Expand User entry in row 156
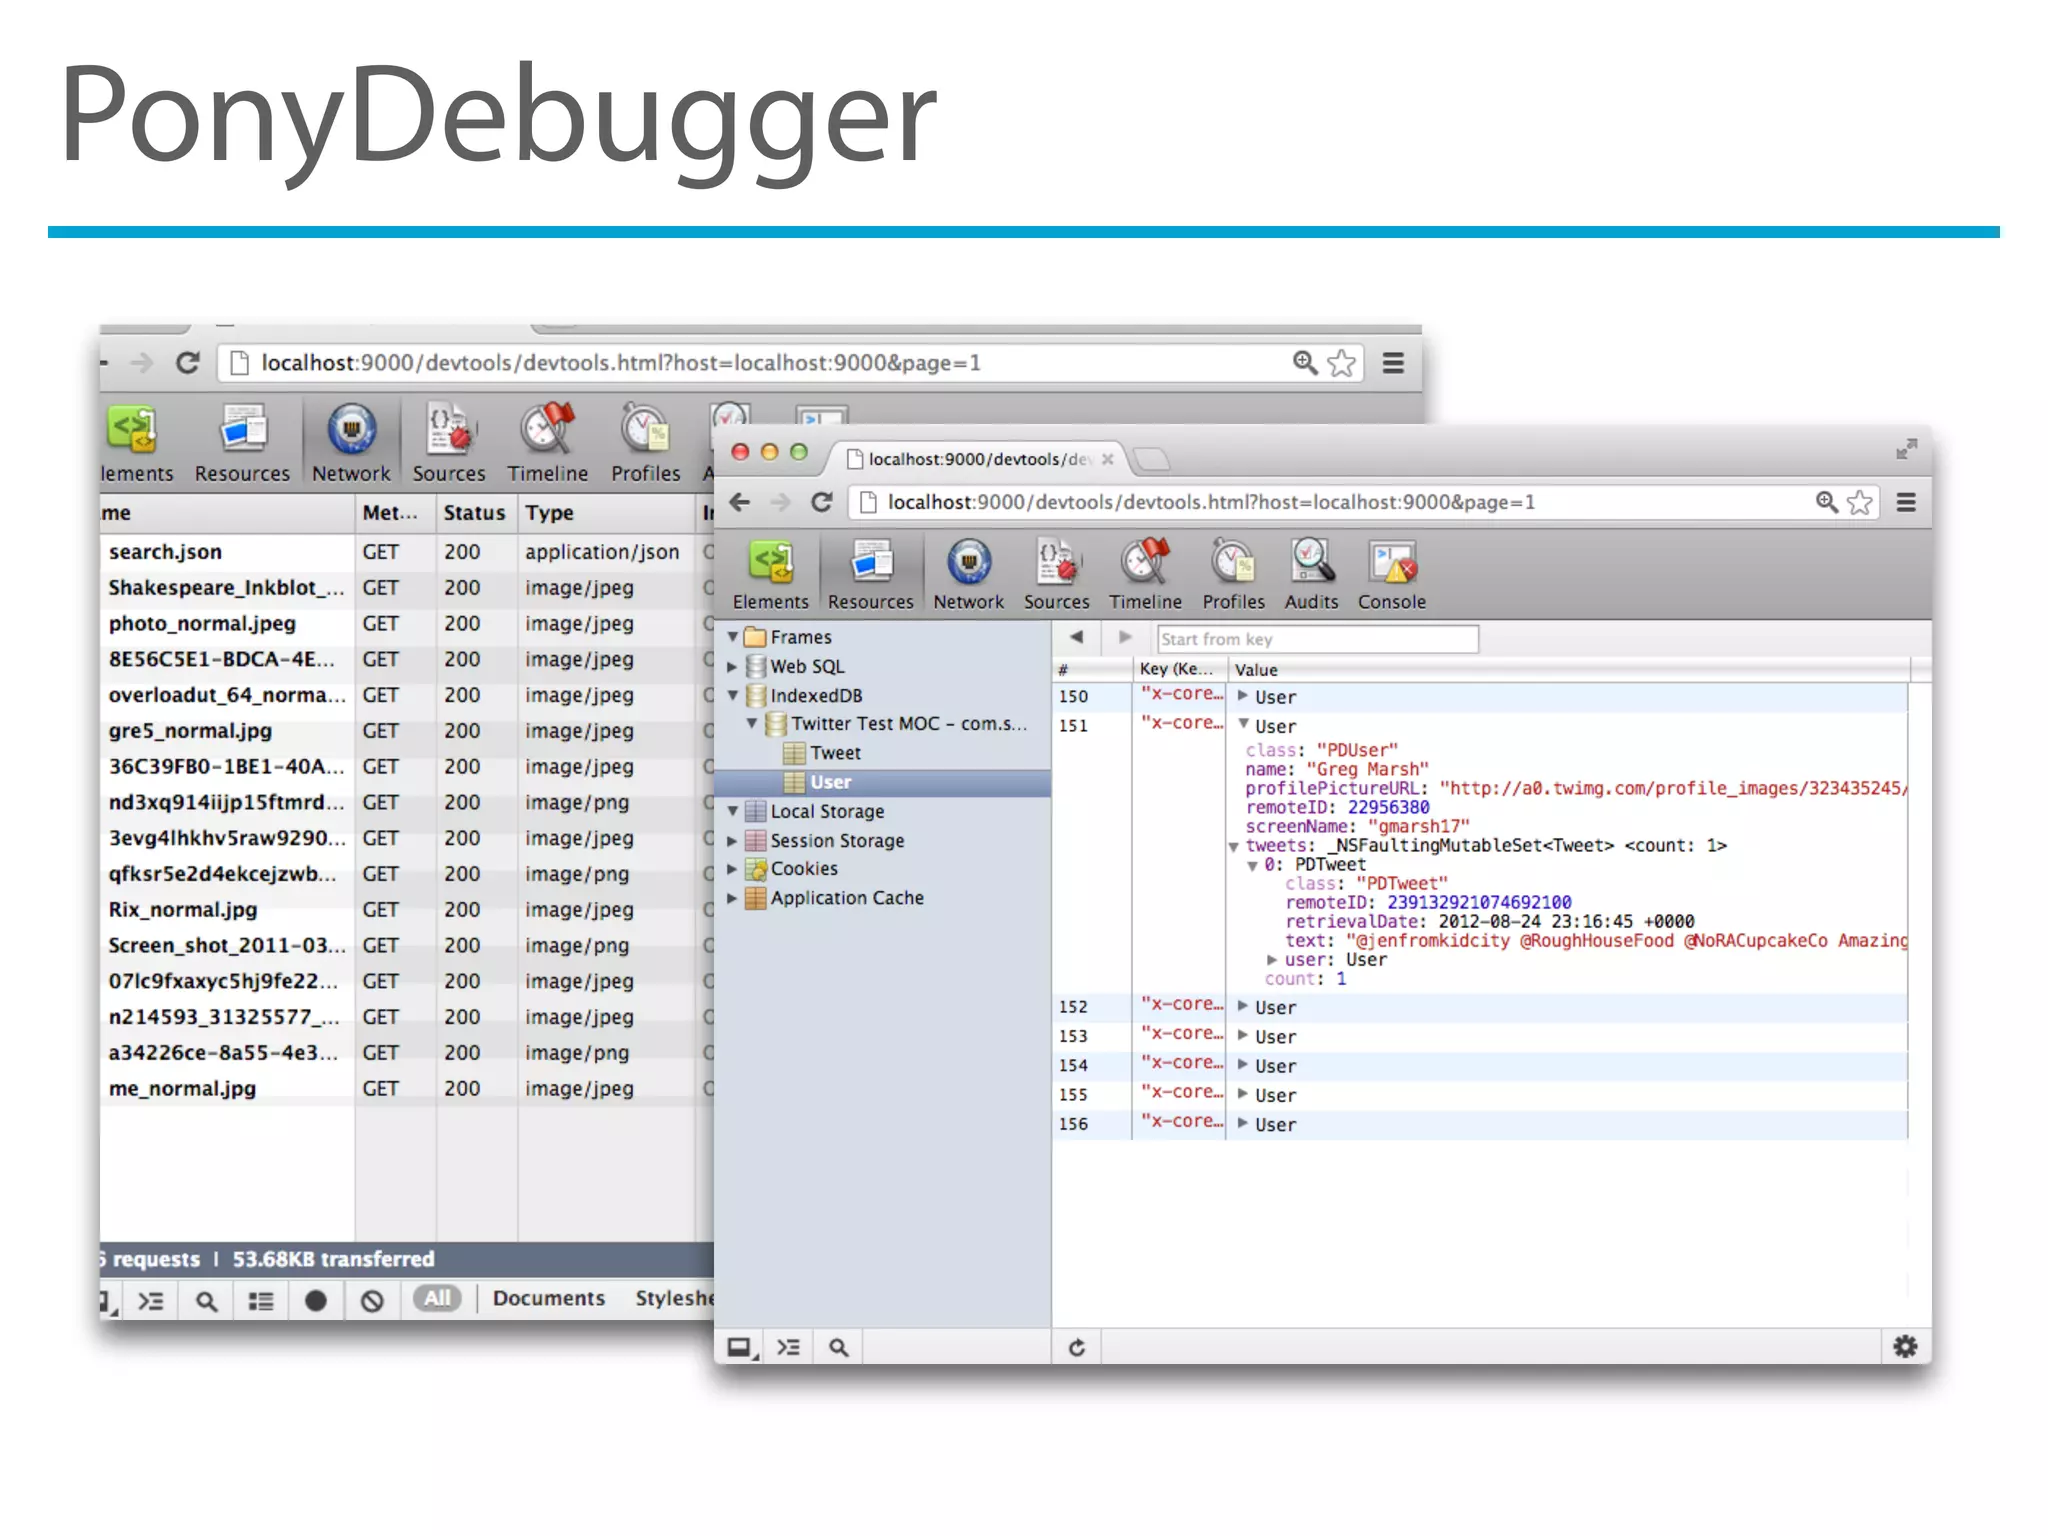 pyautogui.click(x=1243, y=1123)
